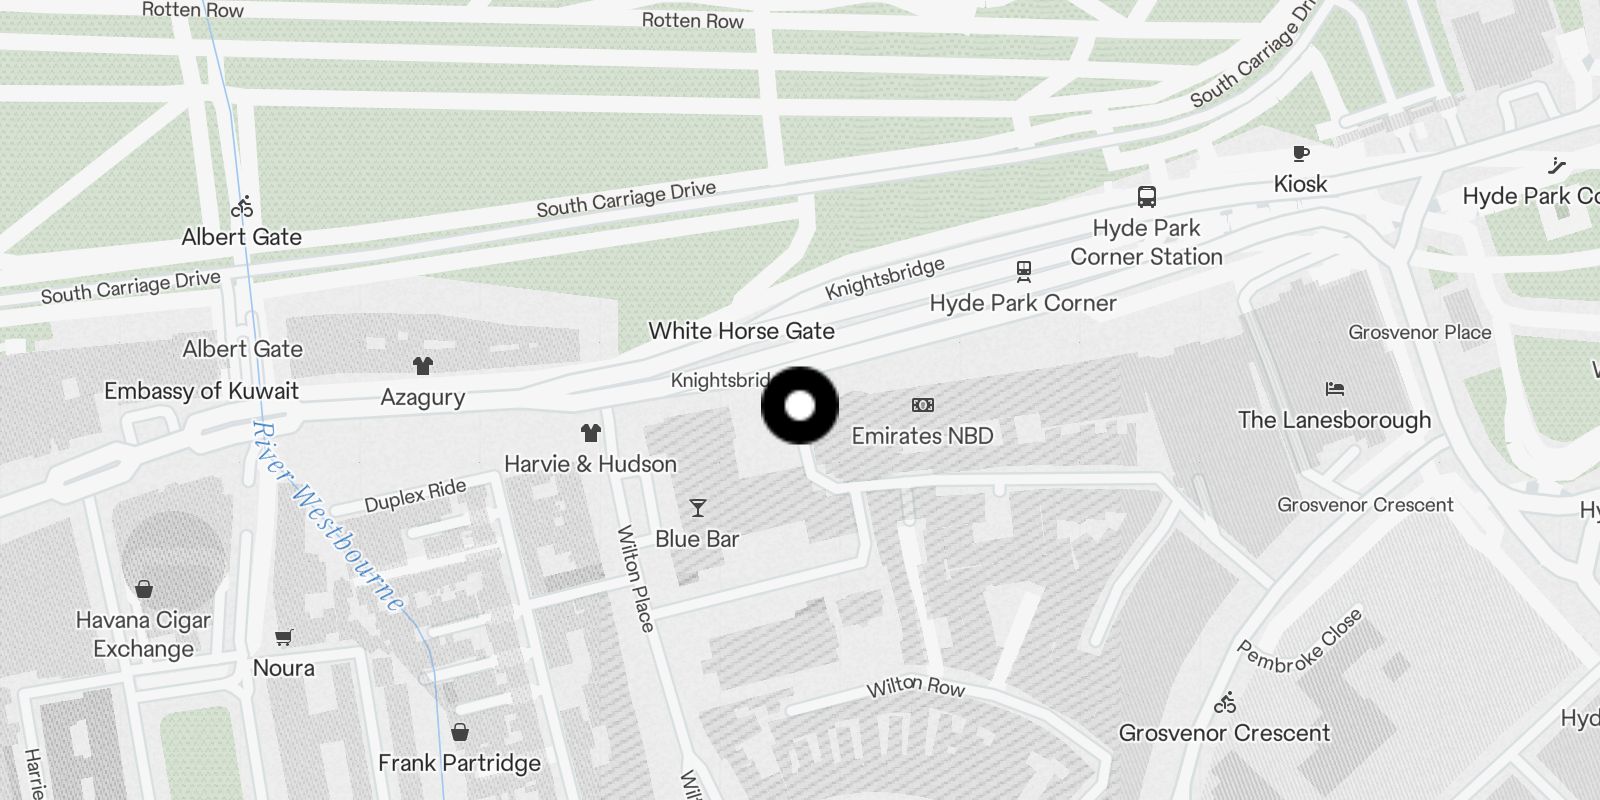Click the Blue Bar cocktail glass icon
The image size is (1600, 800).
[x=698, y=508]
